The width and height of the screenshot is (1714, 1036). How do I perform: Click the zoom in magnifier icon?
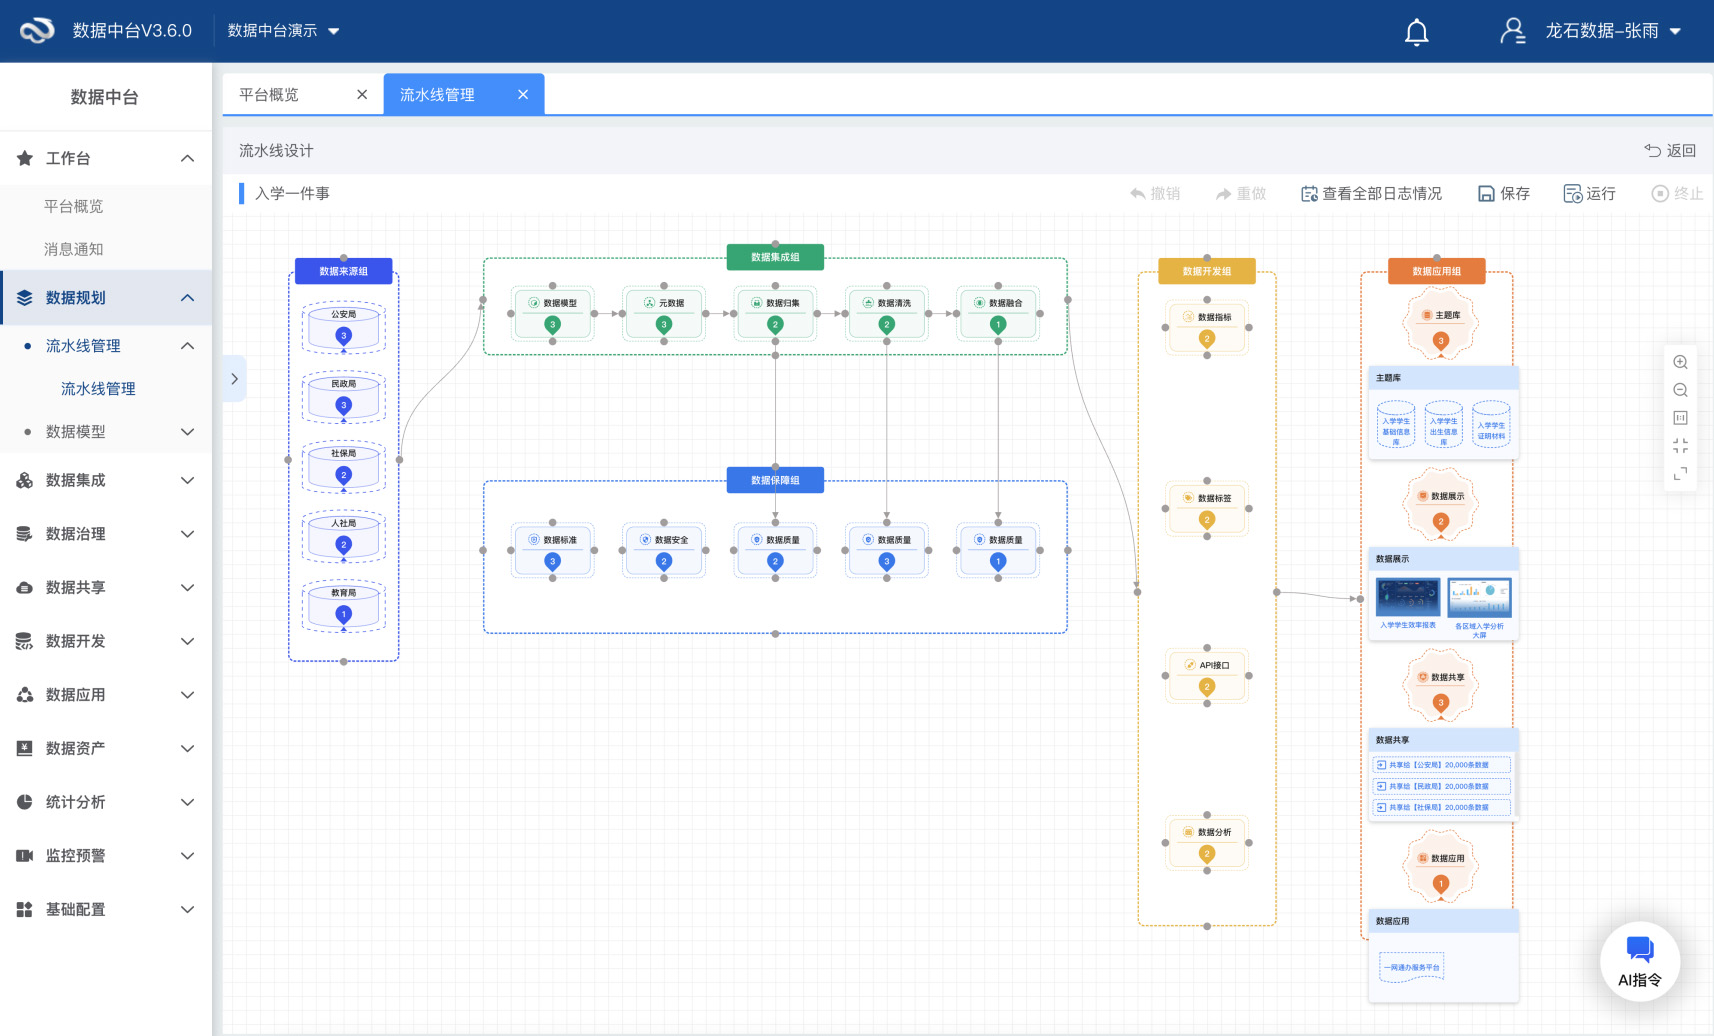[x=1680, y=362]
